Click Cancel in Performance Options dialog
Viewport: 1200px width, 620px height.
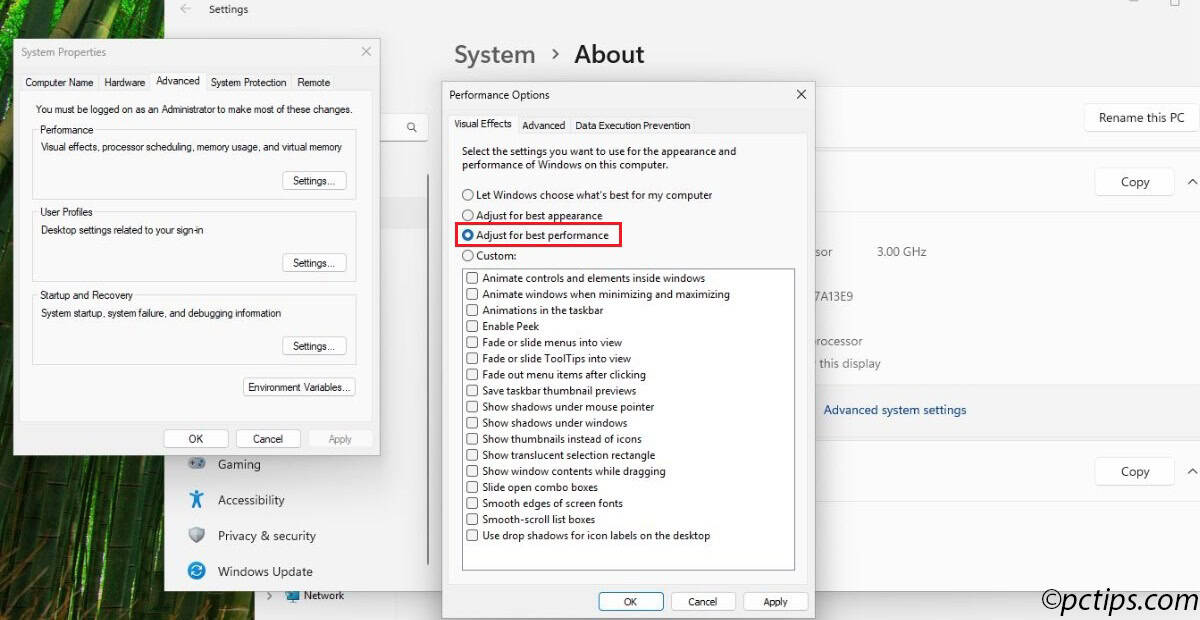703,602
